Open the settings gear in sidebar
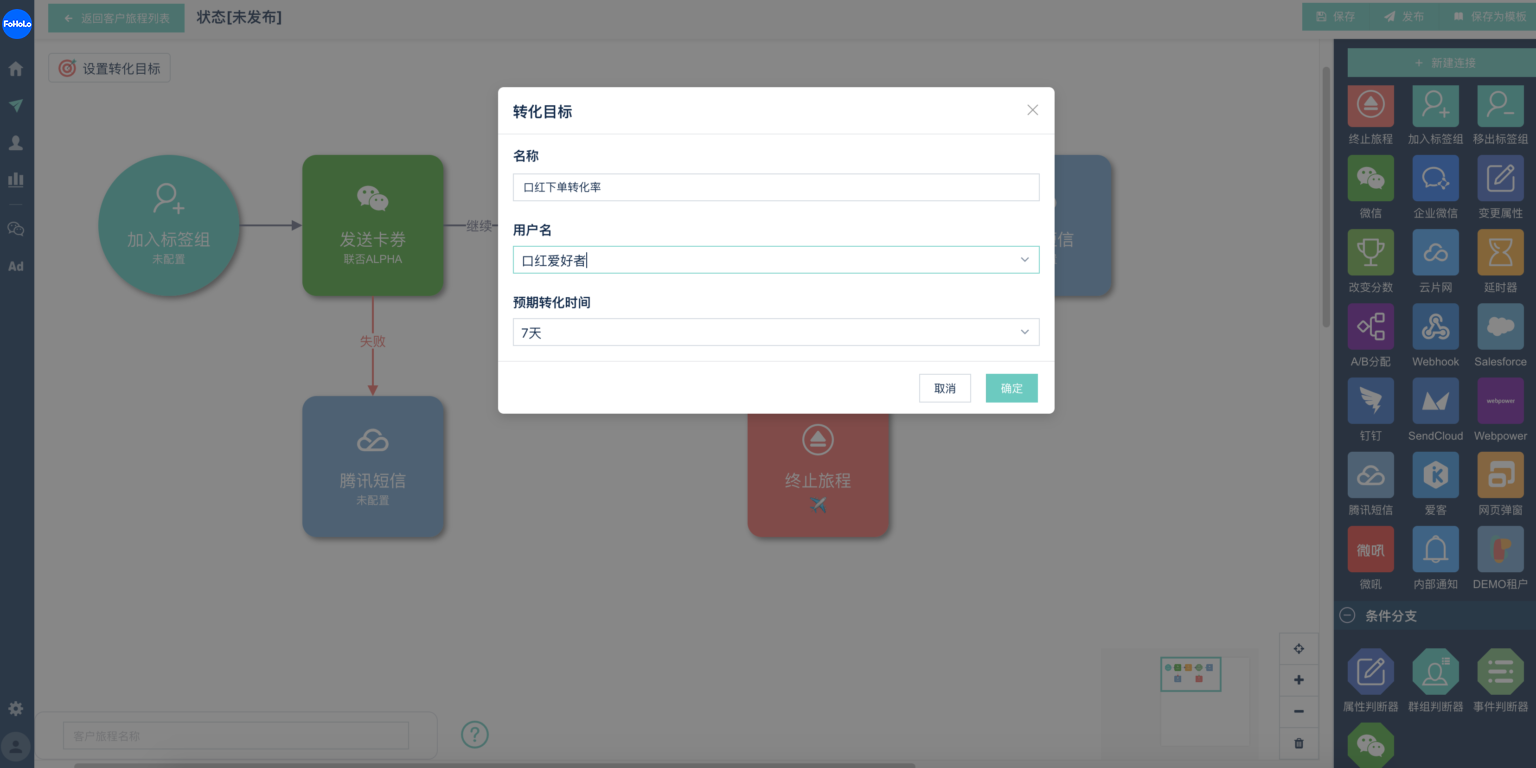1536x768 pixels. (x=16, y=708)
